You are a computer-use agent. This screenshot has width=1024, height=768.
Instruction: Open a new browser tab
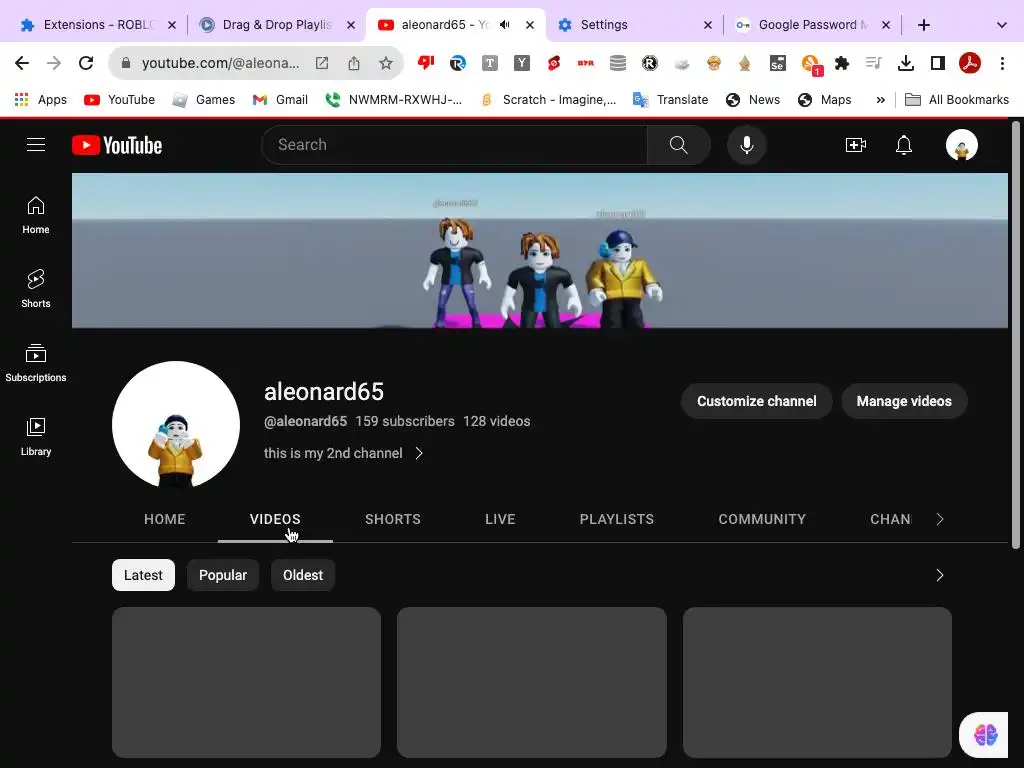point(923,25)
